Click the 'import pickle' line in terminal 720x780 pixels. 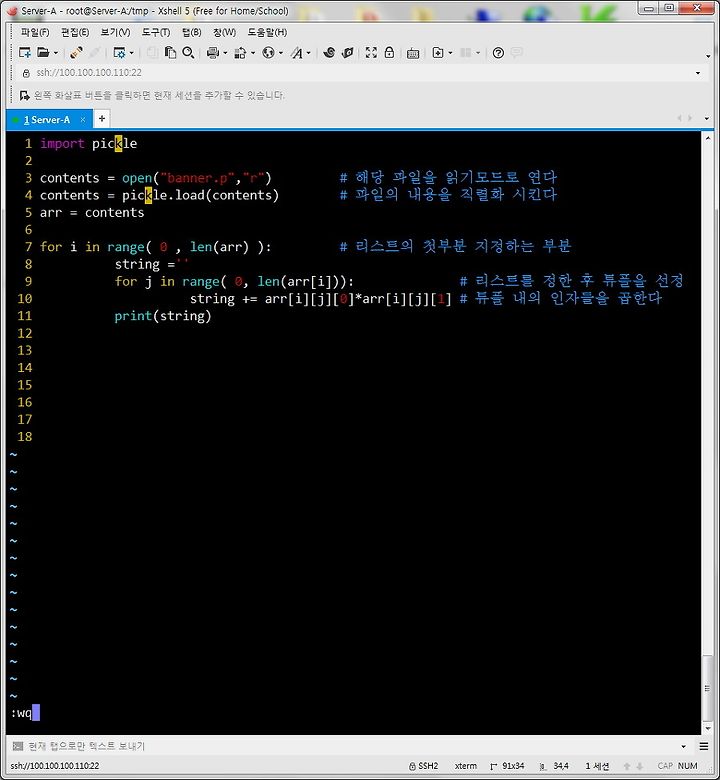click(89, 144)
